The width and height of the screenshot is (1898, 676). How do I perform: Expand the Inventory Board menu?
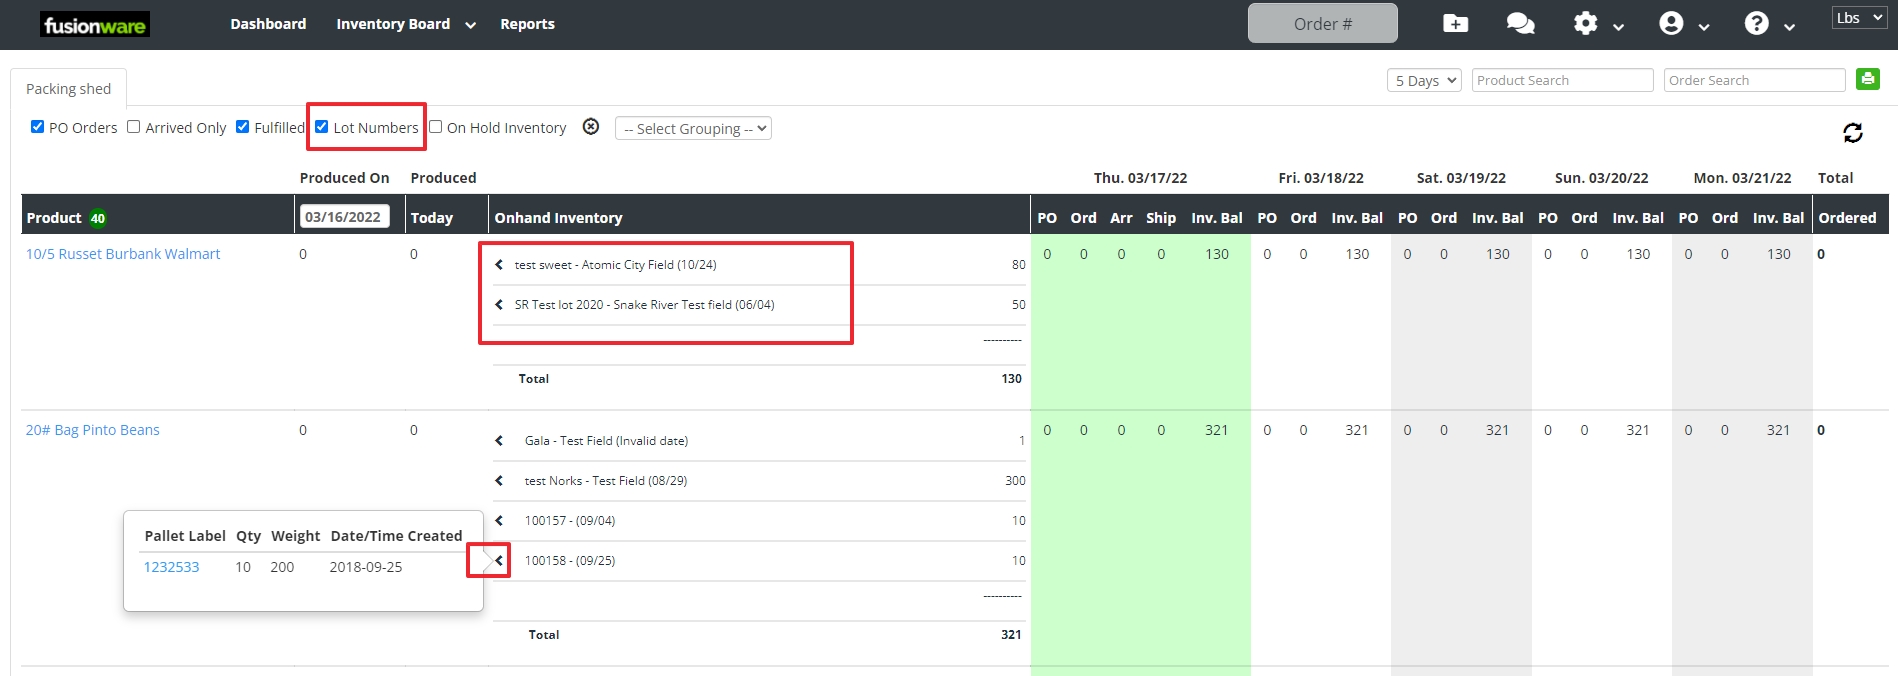405,24
